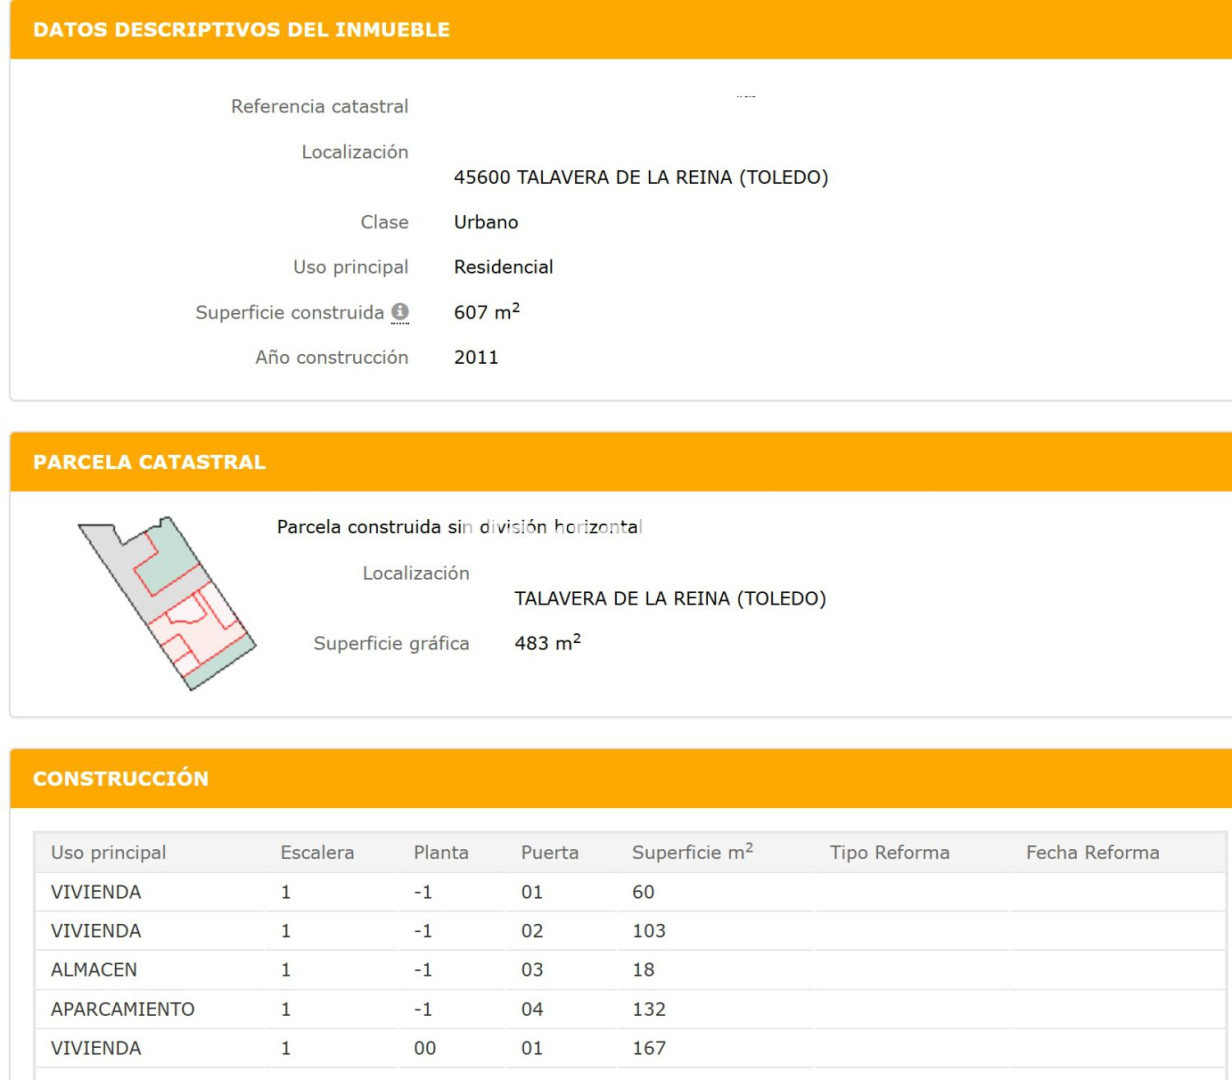Click the Planta column header
The image size is (1232, 1080).
coord(441,853)
